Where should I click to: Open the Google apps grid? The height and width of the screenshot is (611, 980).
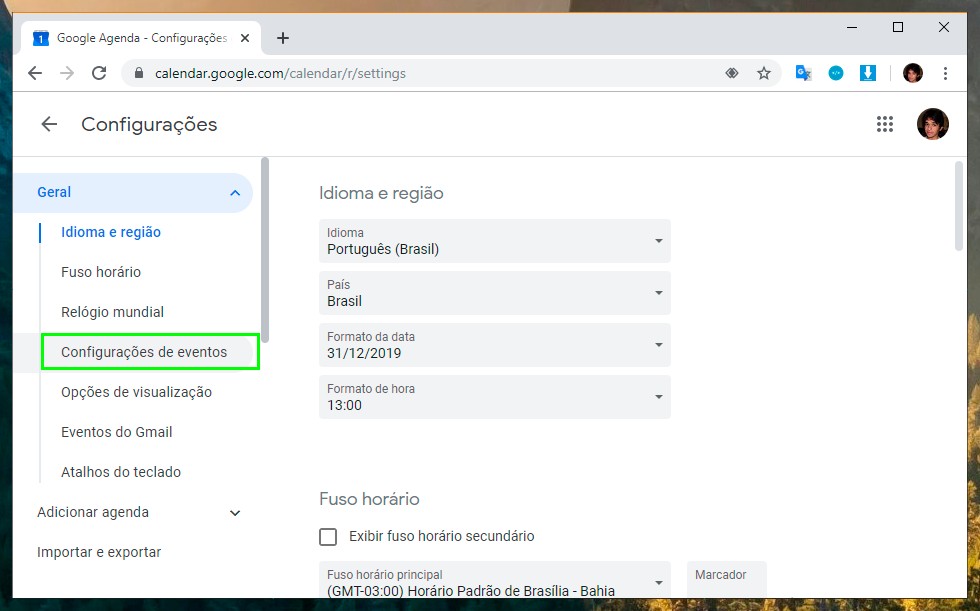pos(884,124)
